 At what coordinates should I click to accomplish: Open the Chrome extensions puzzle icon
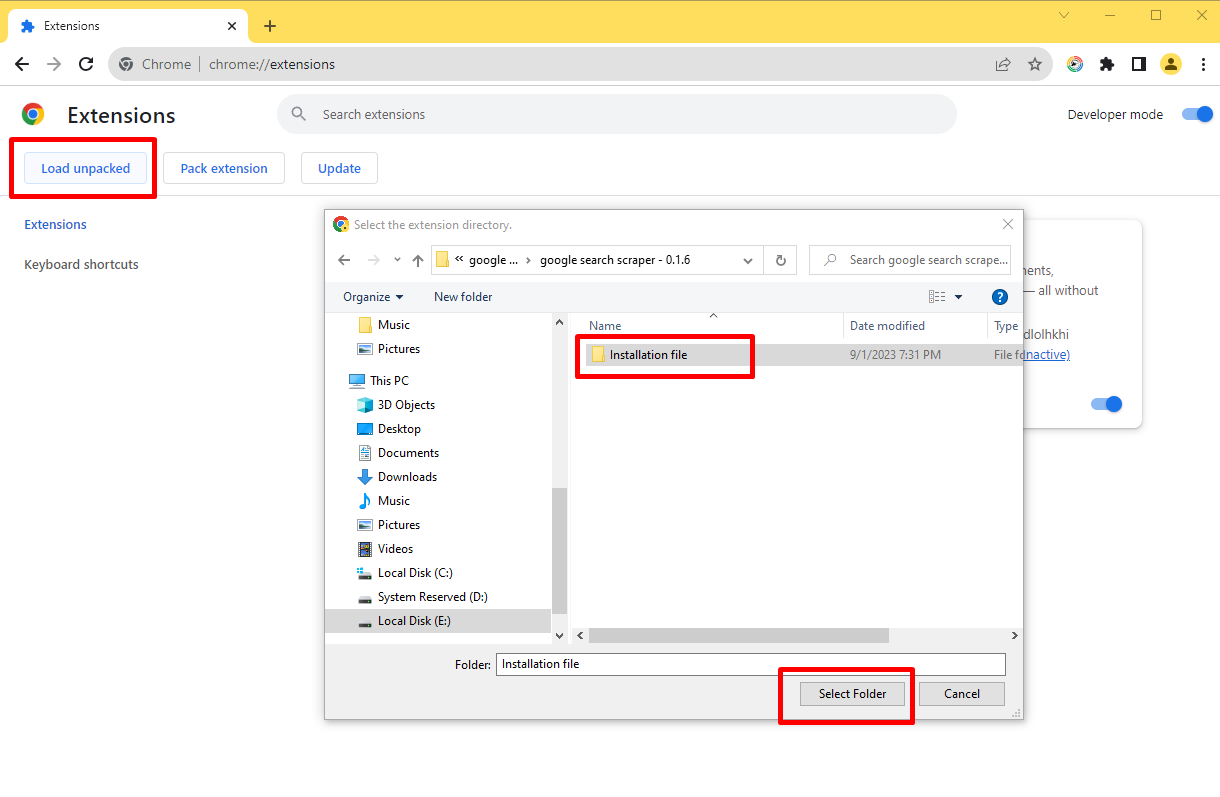1106,63
